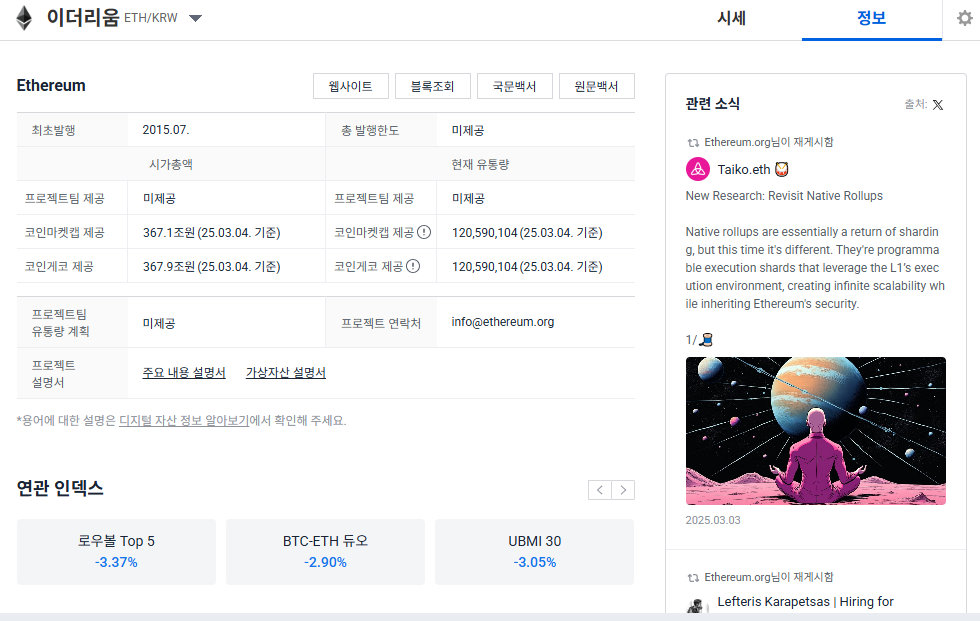
Task: Click the X (Twitter) source icon
Action: coord(938,105)
